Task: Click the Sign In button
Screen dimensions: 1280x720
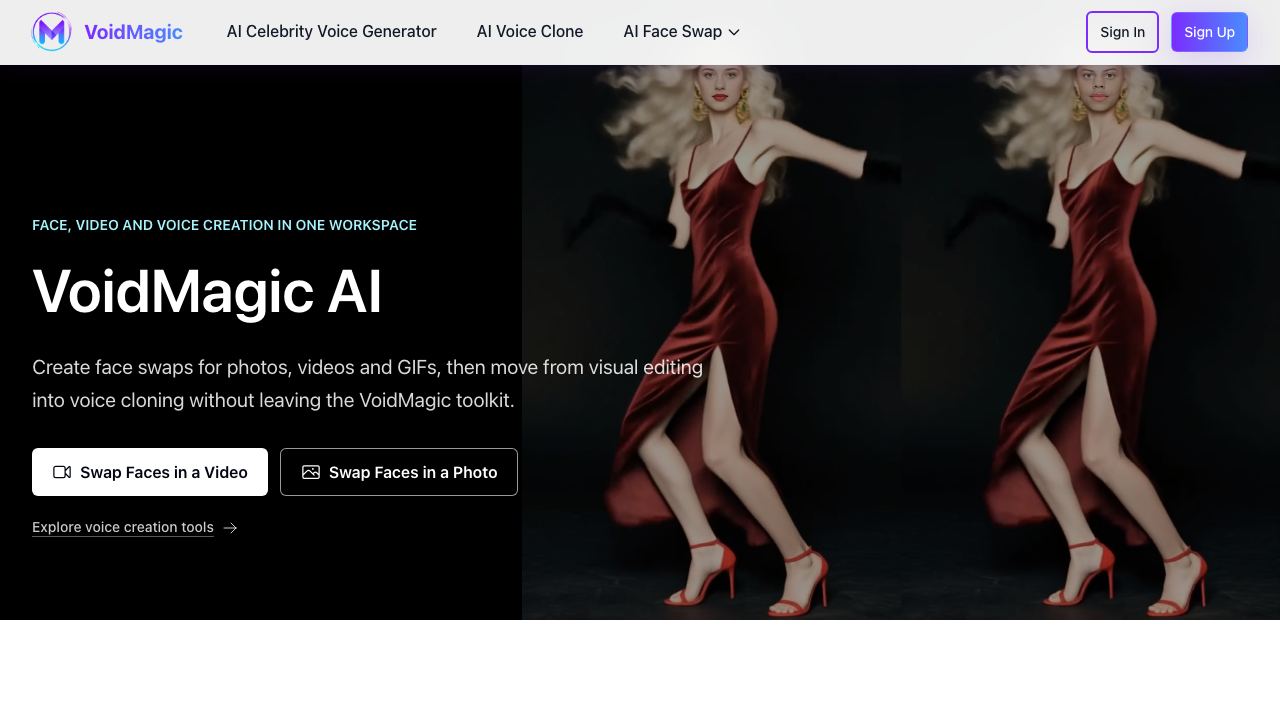Action: [x=1122, y=32]
